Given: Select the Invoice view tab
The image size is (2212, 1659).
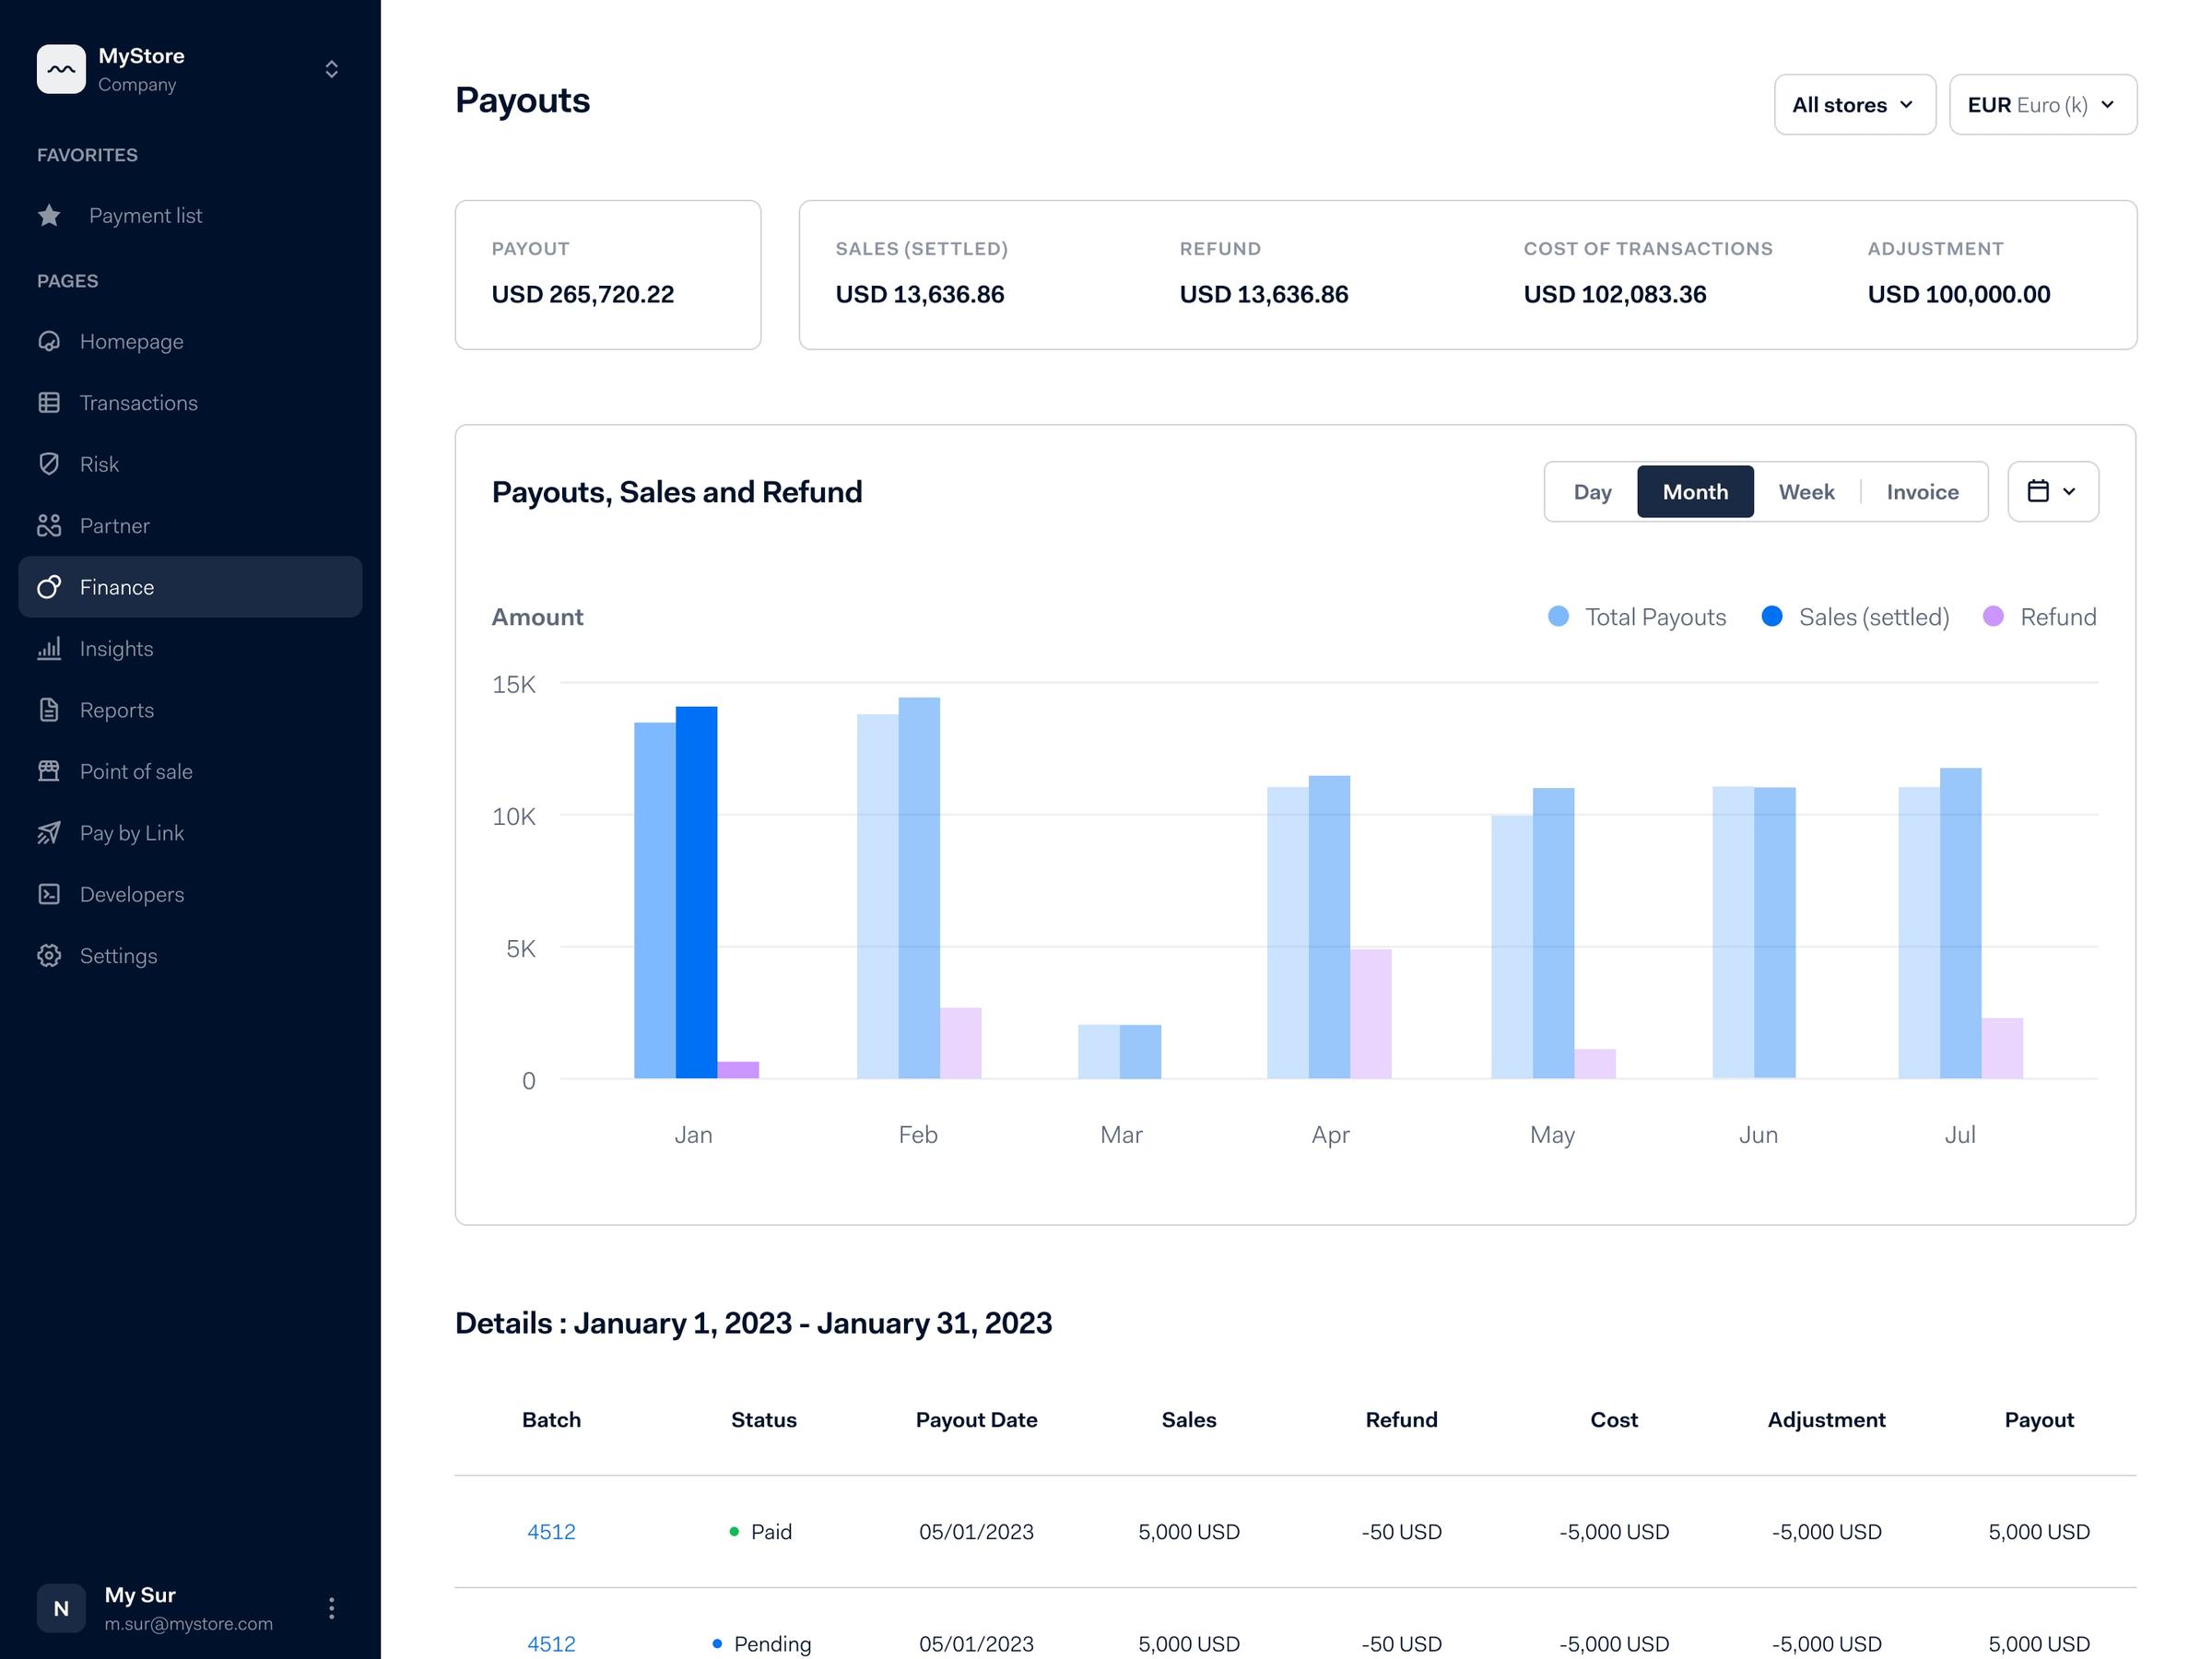Looking at the screenshot, I should click(1921, 491).
